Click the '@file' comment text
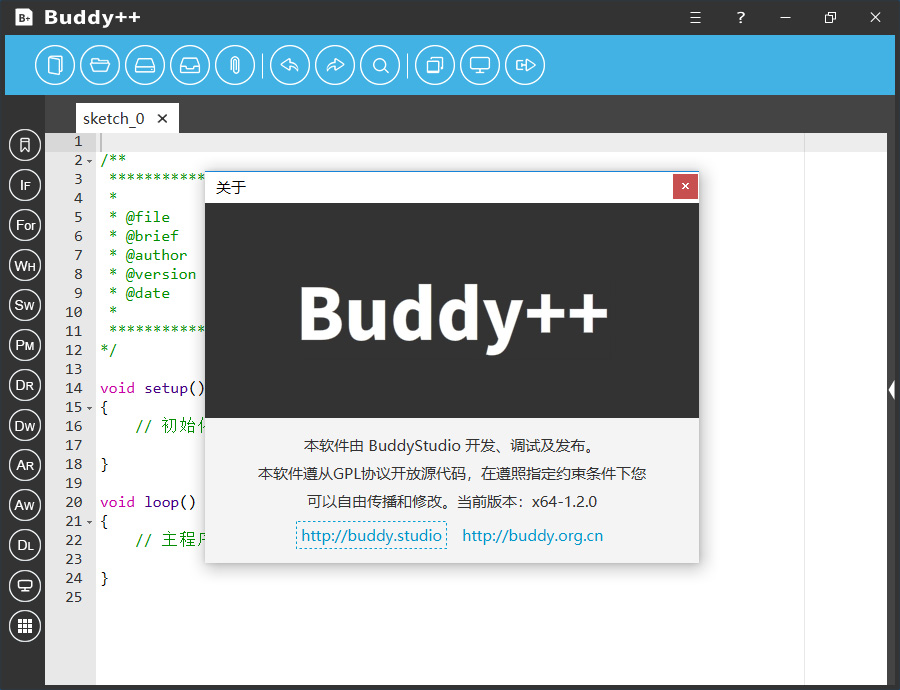The width and height of the screenshot is (900, 690). coord(148,218)
